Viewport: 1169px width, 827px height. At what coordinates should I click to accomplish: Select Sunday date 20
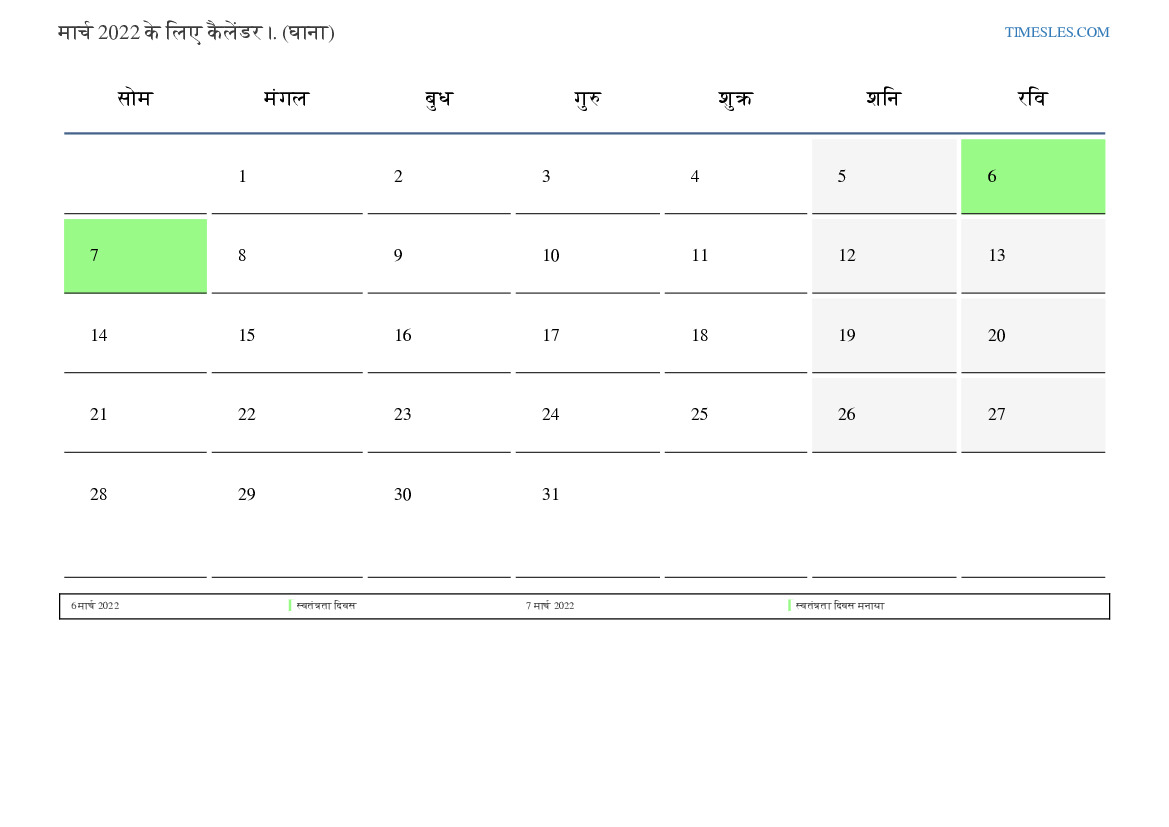tap(1033, 336)
